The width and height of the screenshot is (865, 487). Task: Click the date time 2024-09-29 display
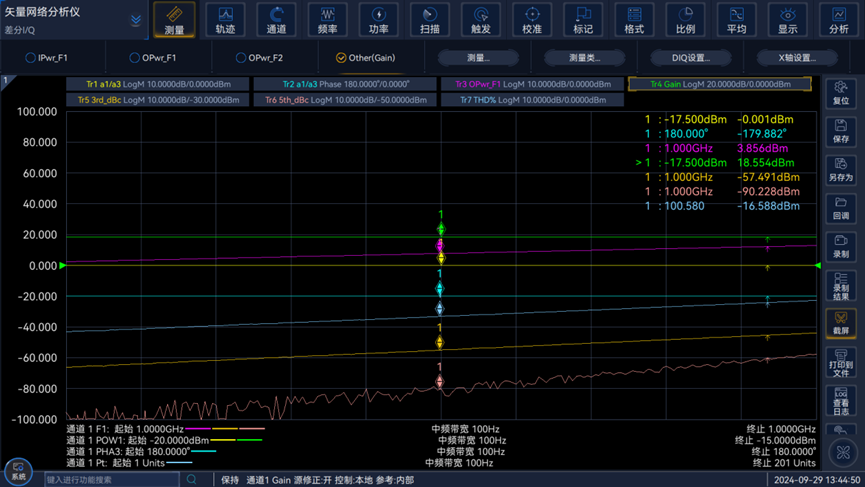click(816, 480)
